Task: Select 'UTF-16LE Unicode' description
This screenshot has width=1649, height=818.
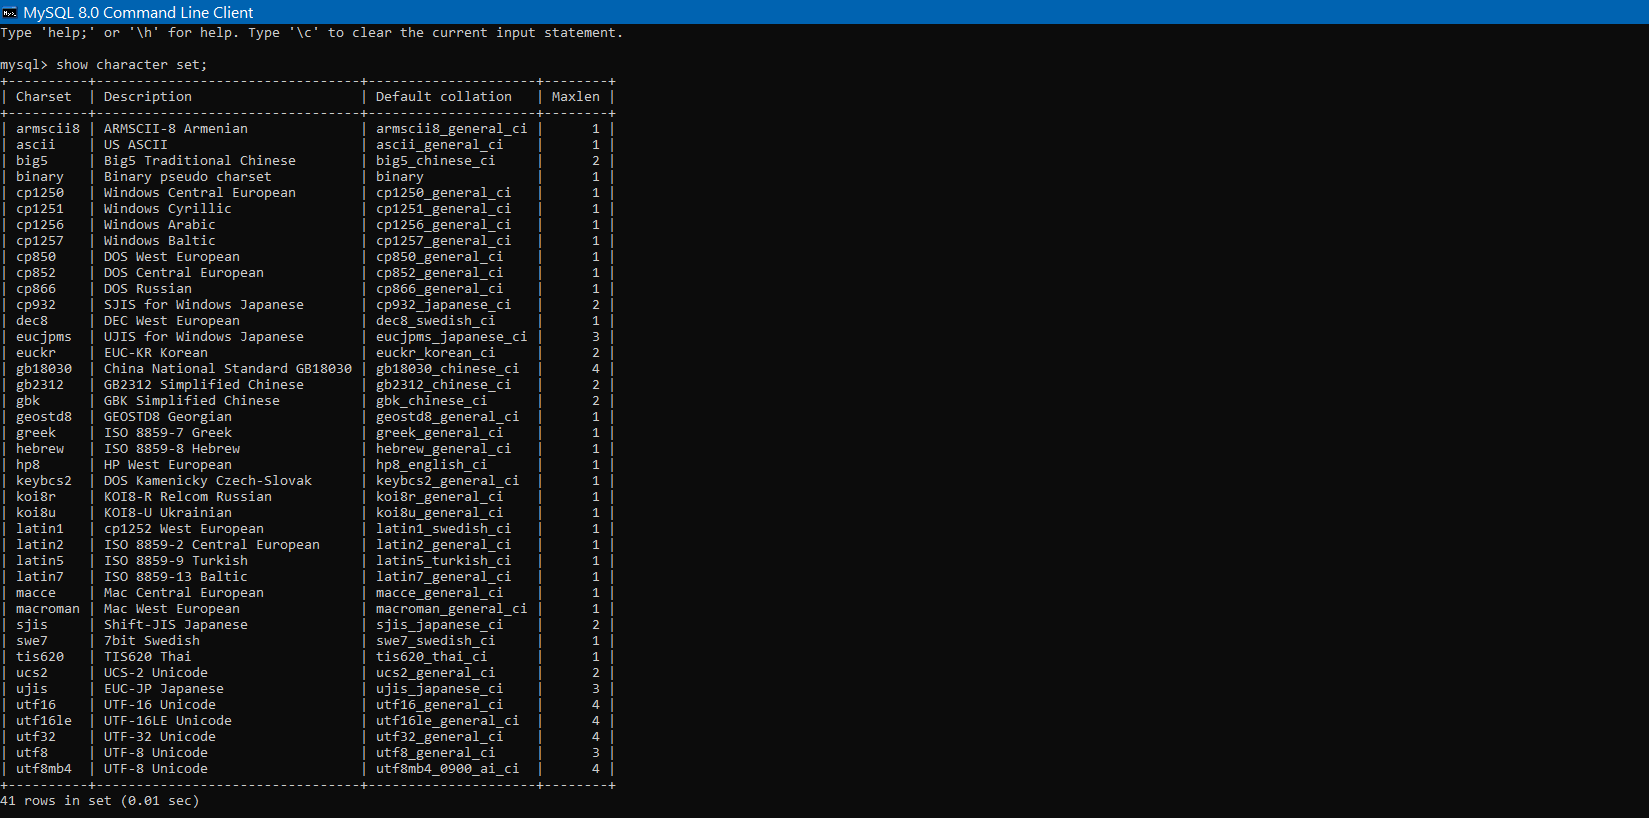Action: pos(168,721)
